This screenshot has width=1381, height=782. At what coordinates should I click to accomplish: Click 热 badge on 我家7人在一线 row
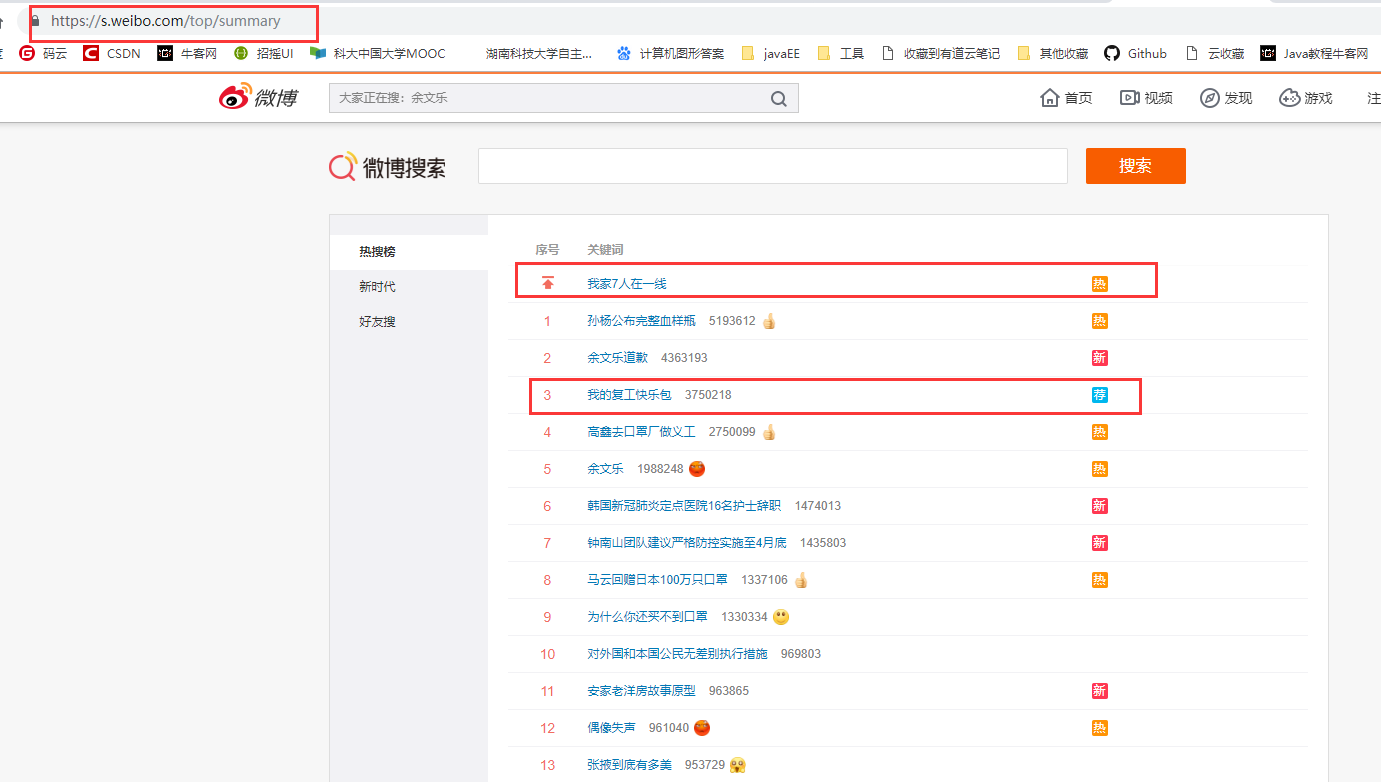(x=1100, y=284)
